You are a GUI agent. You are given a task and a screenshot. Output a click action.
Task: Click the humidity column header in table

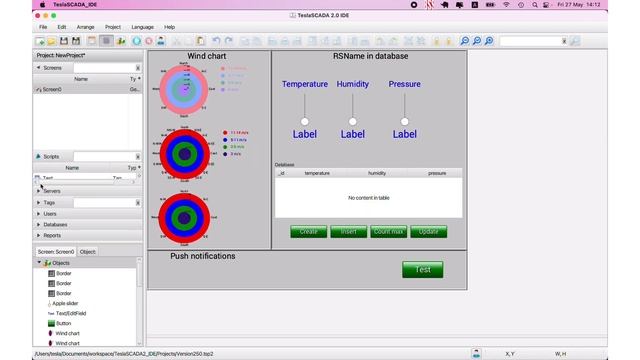tap(377, 173)
